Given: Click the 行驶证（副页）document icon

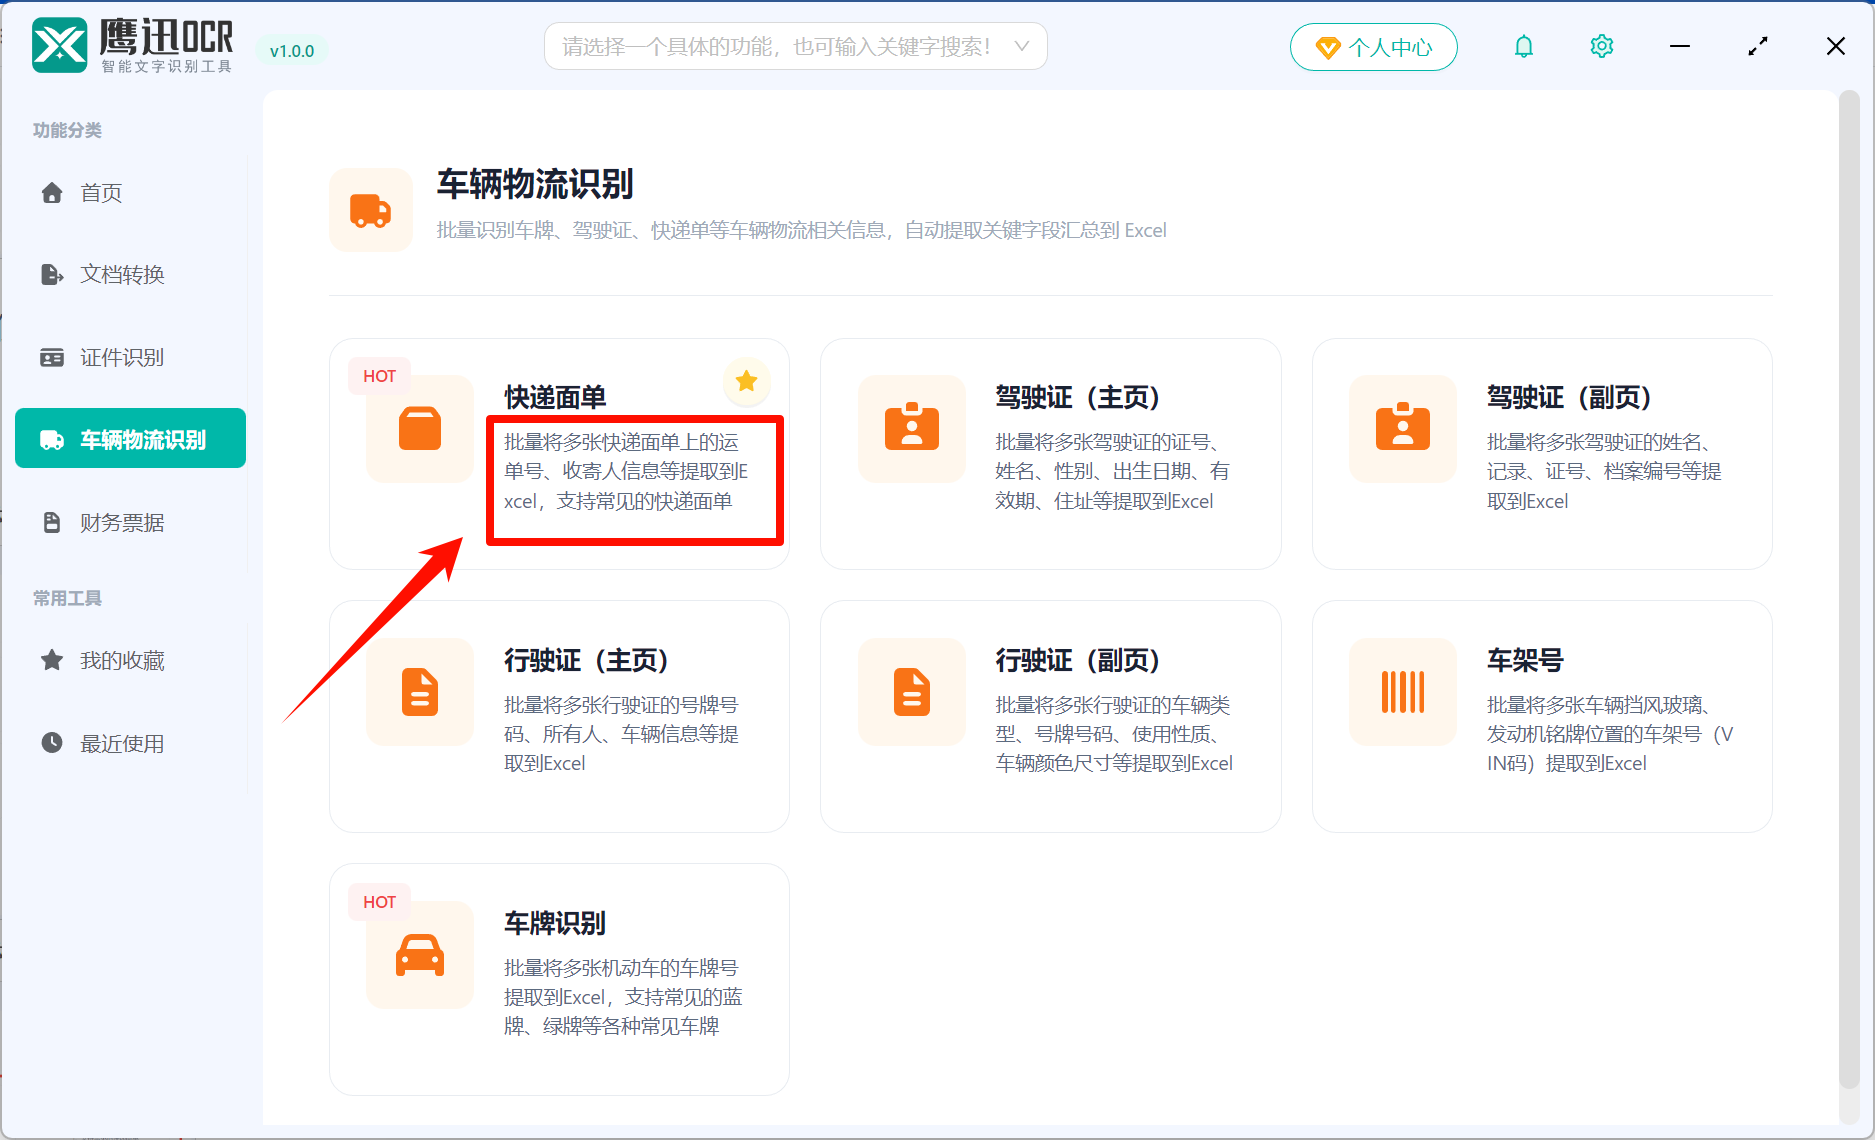Looking at the screenshot, I should (x=911, y=692).
